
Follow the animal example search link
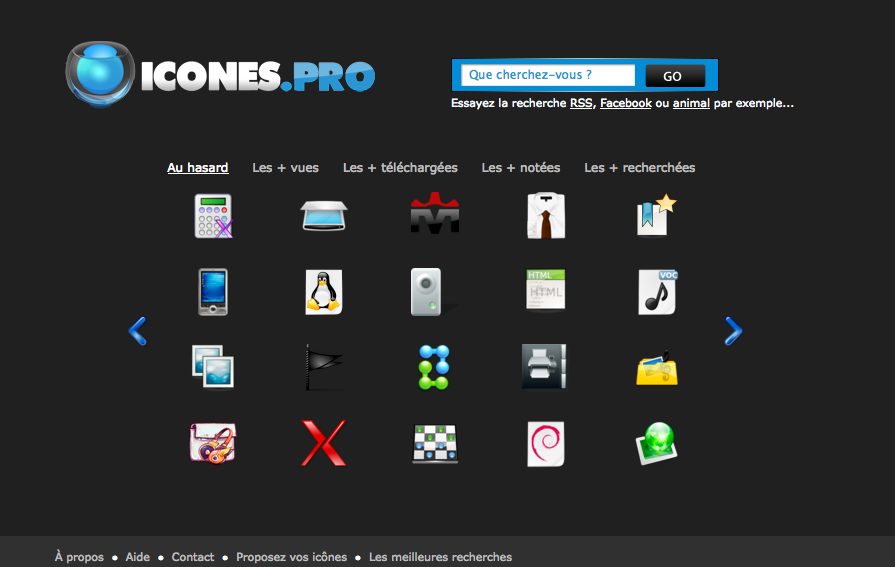point(691,103)
